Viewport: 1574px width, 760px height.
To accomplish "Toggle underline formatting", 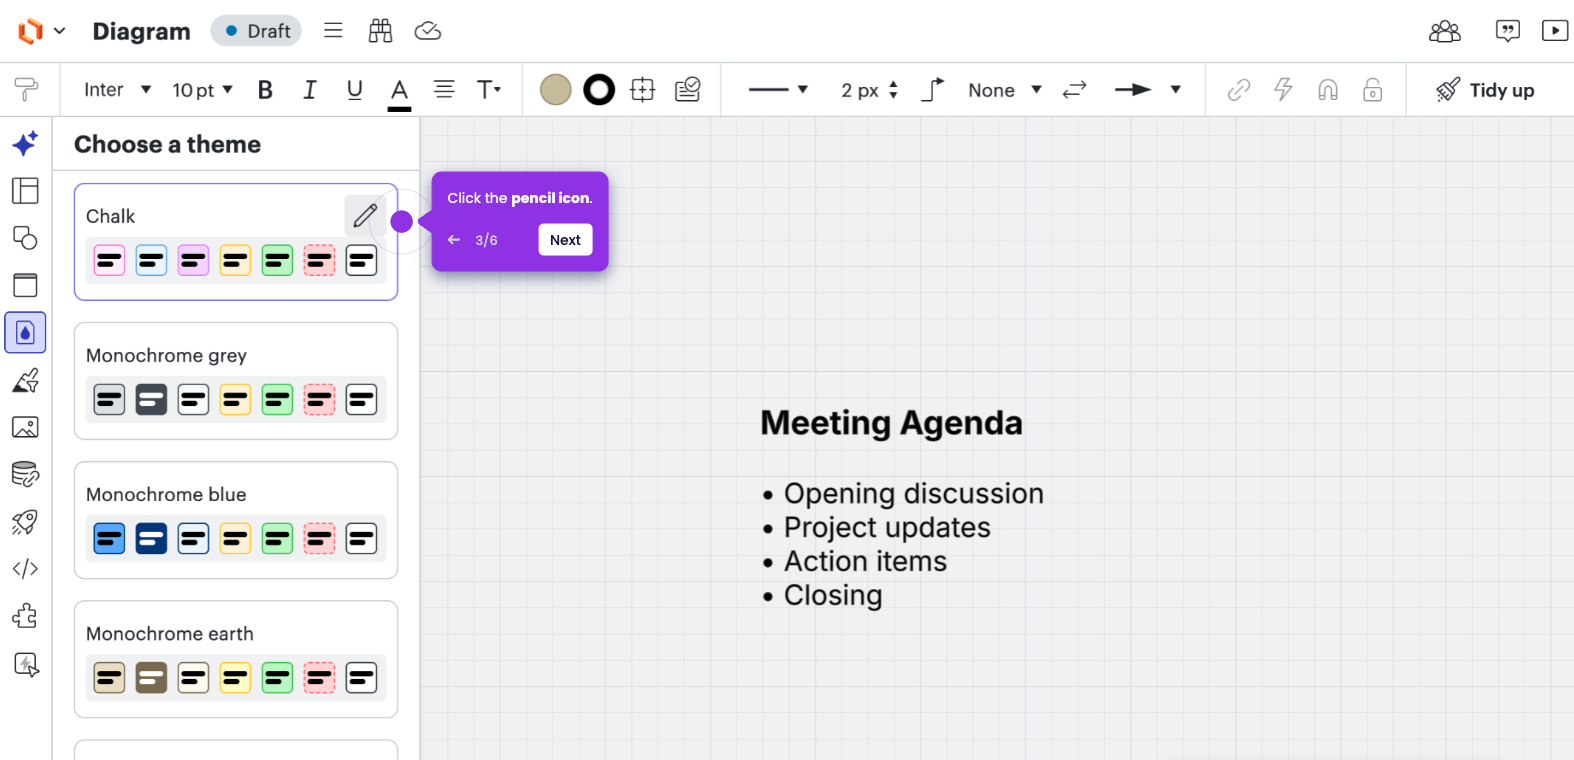I will (x=354, y=90).
